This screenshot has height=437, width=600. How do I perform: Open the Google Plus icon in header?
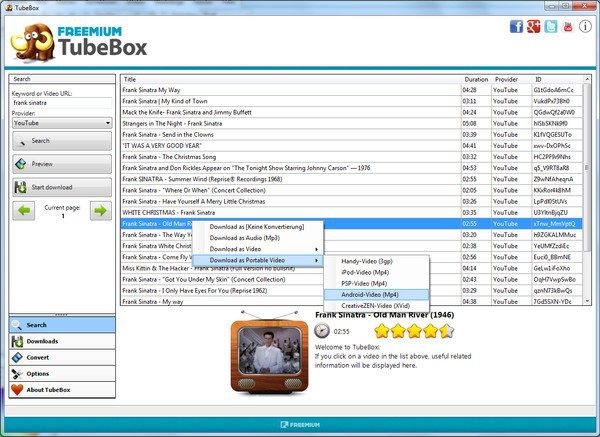[x=535, y=26]
